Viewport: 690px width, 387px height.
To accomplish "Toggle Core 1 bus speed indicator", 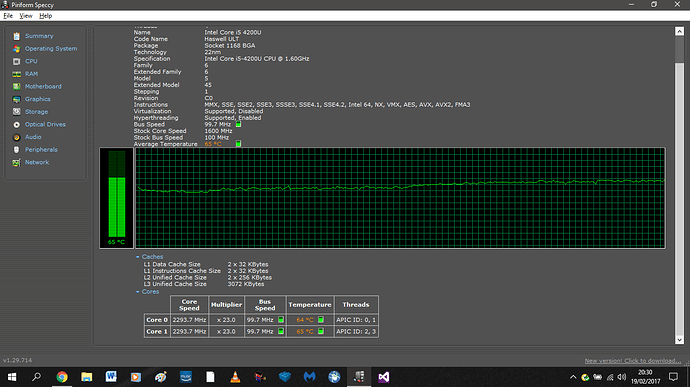I will (x=281, y=331).
